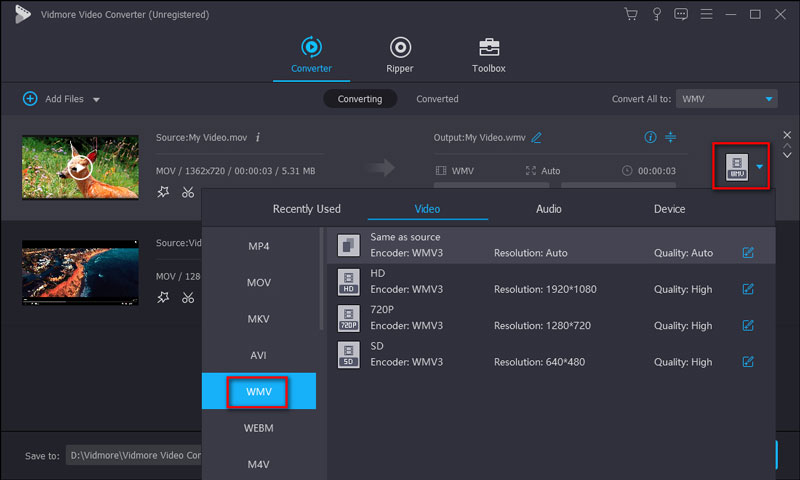Screen dimensions: 800x480
Task: Select the Converting tab
Action: point(360,98)
